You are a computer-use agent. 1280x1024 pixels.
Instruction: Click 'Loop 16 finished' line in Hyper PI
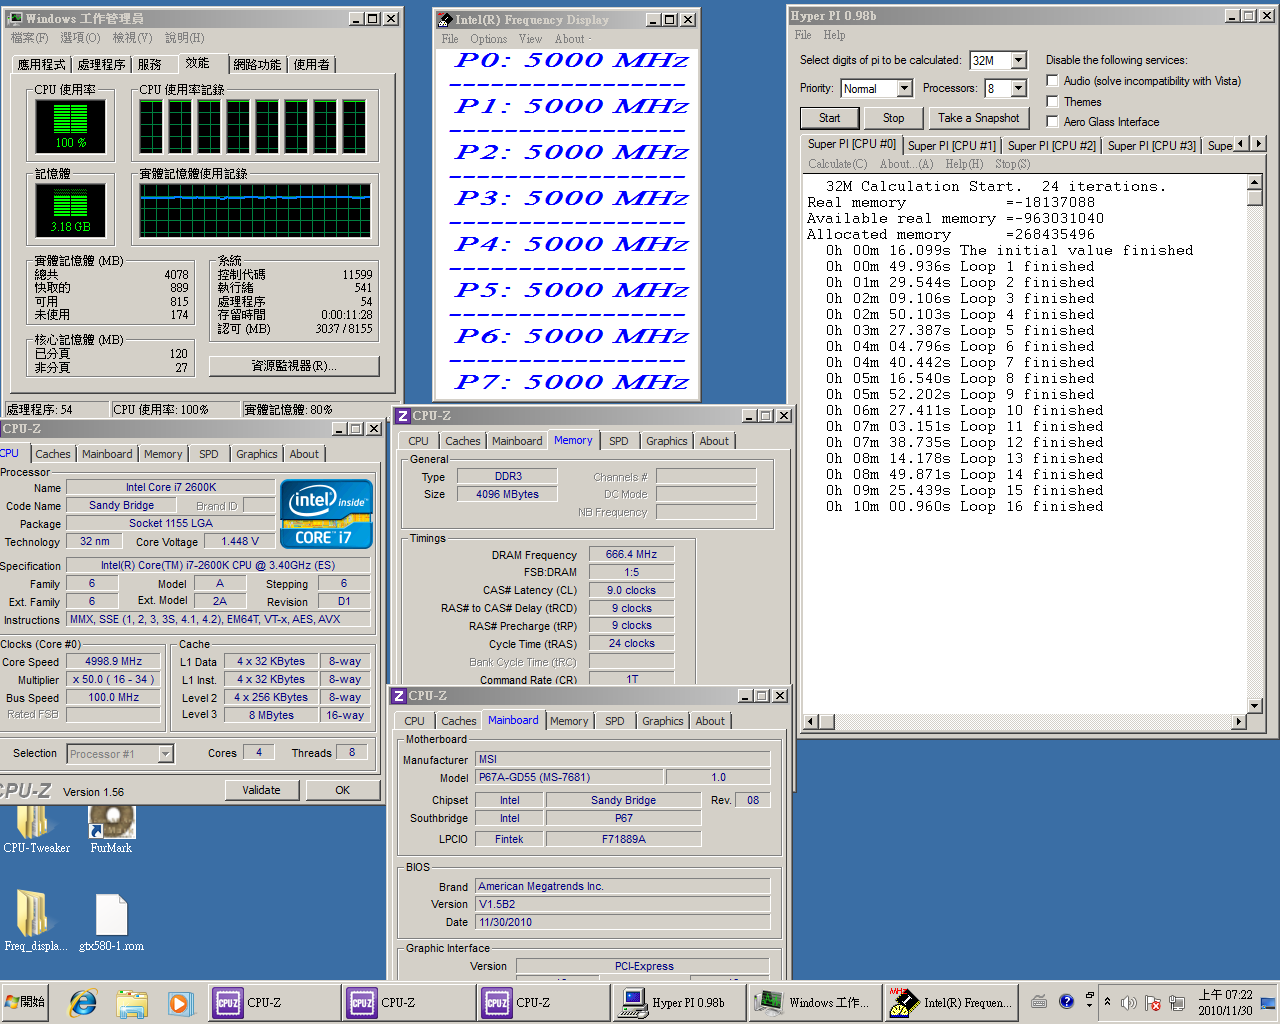(x=964, y=507)
